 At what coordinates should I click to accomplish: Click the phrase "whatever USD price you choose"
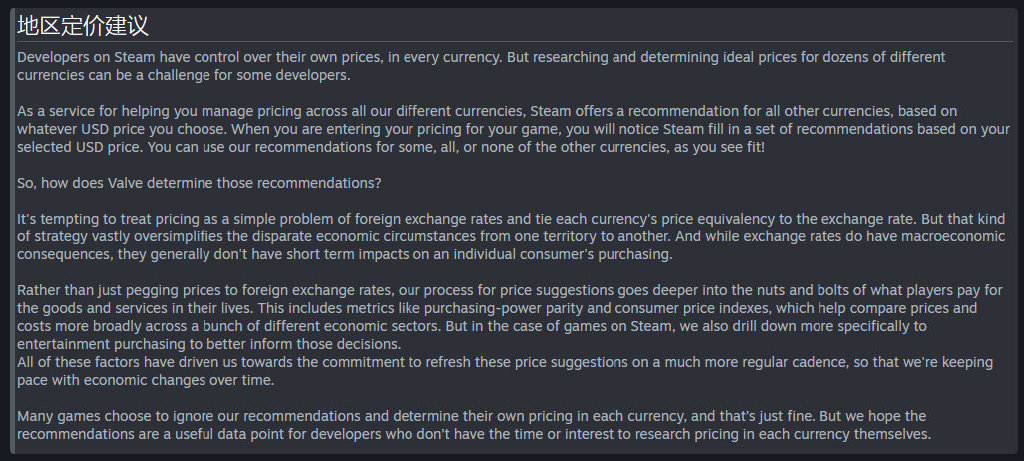116,129
